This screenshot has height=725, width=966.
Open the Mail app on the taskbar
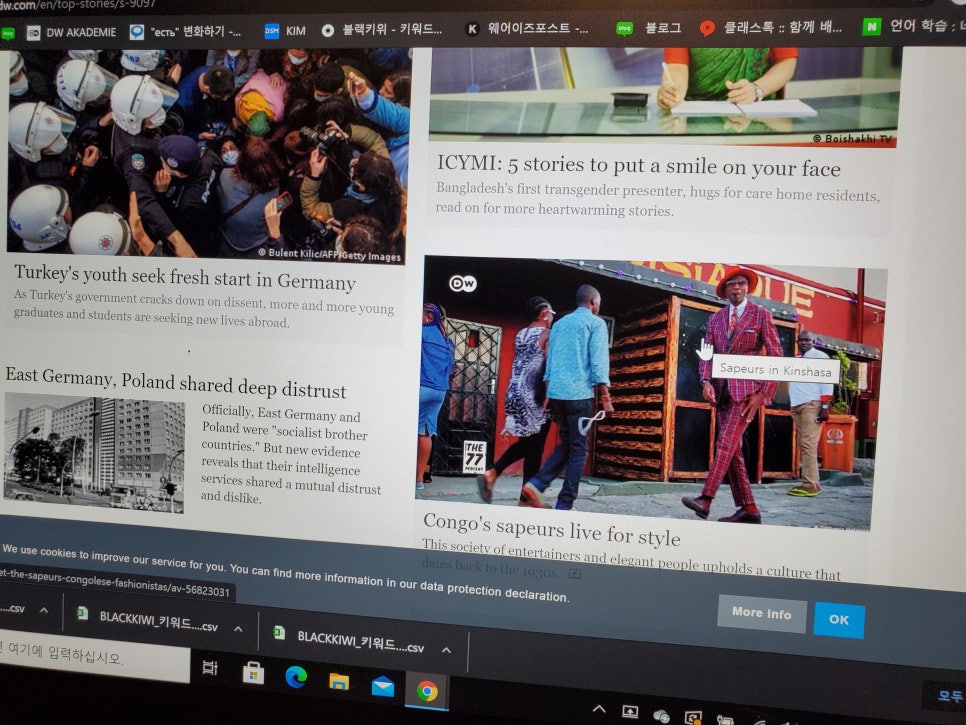click(x=383, y=686)
